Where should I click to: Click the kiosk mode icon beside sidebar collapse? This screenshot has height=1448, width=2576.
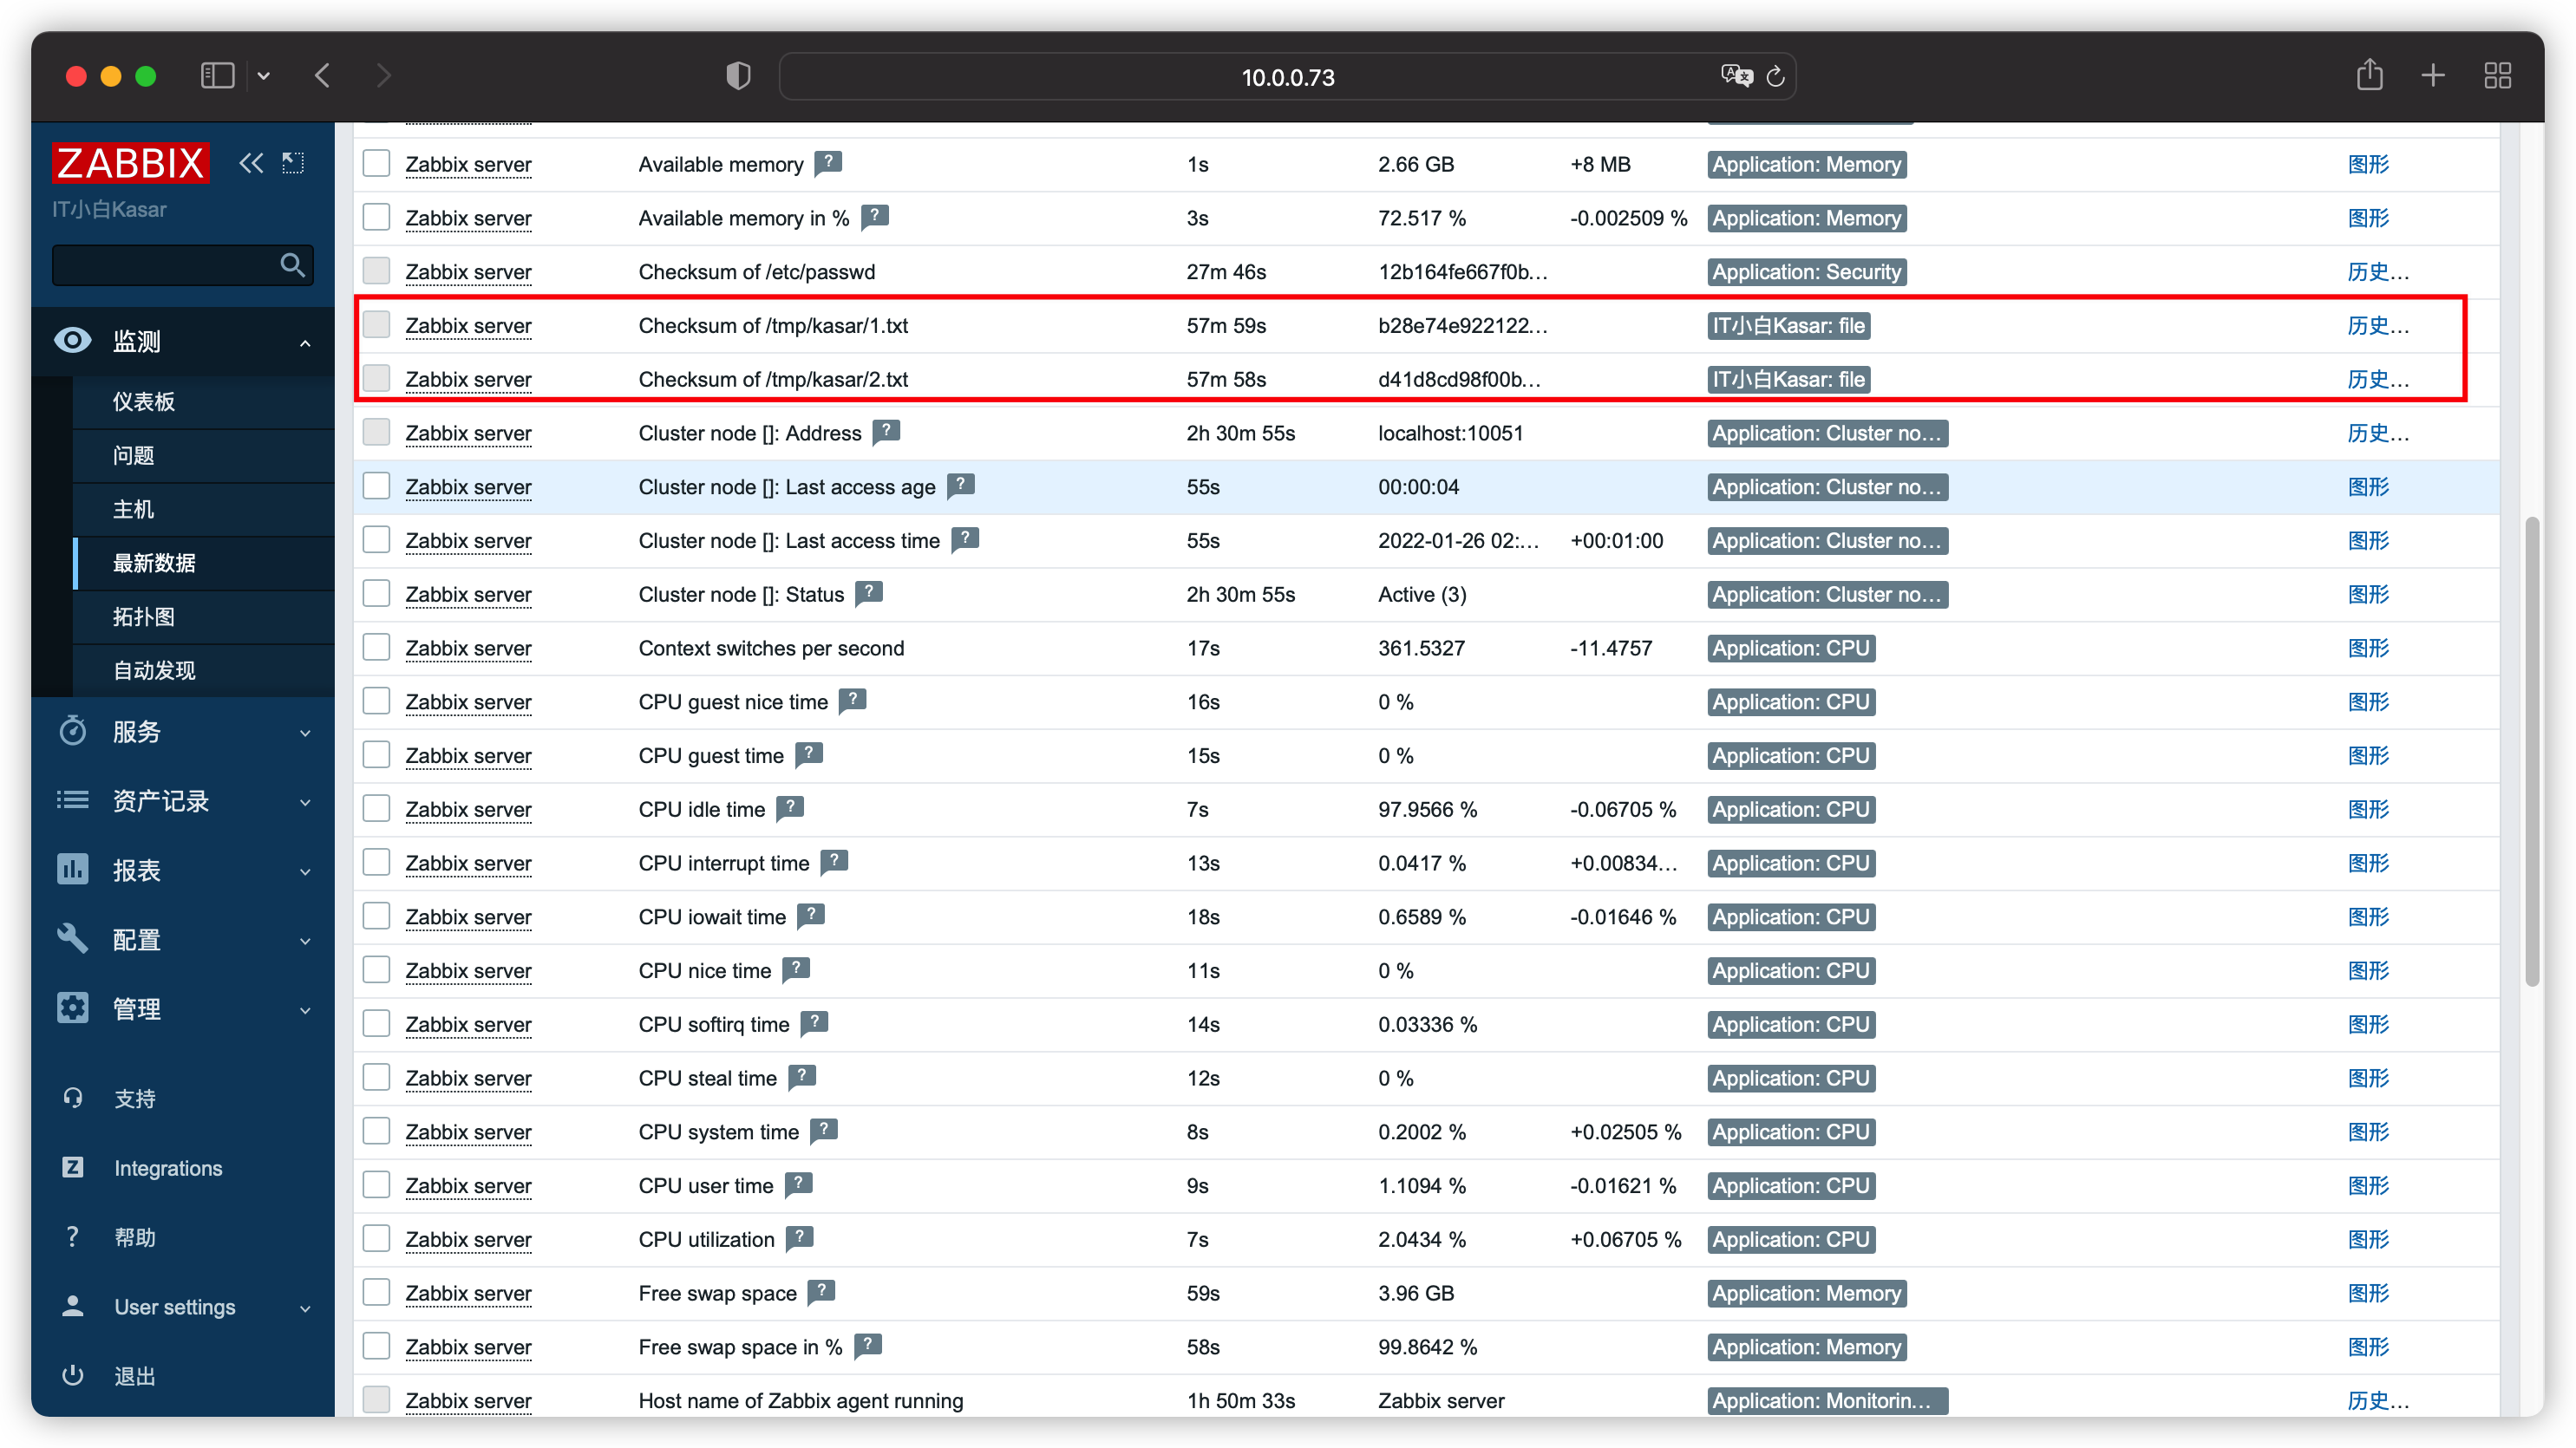tap(293, 162)
